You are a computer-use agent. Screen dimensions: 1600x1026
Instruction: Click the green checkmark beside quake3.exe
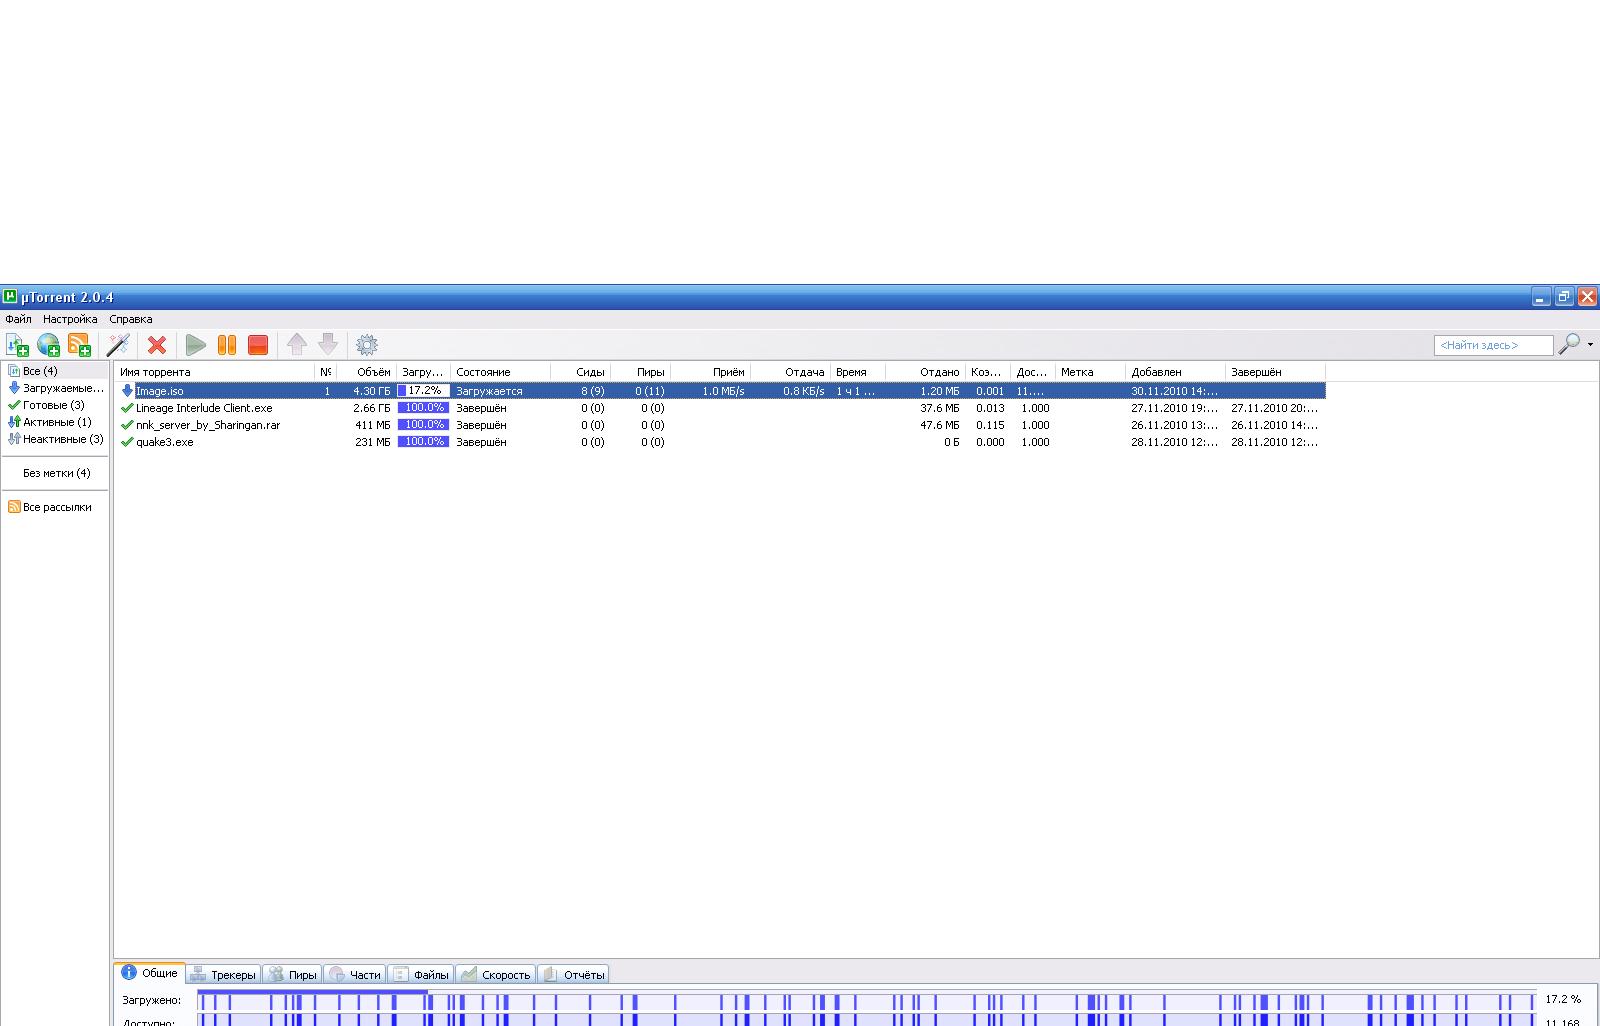click(127, 442)
